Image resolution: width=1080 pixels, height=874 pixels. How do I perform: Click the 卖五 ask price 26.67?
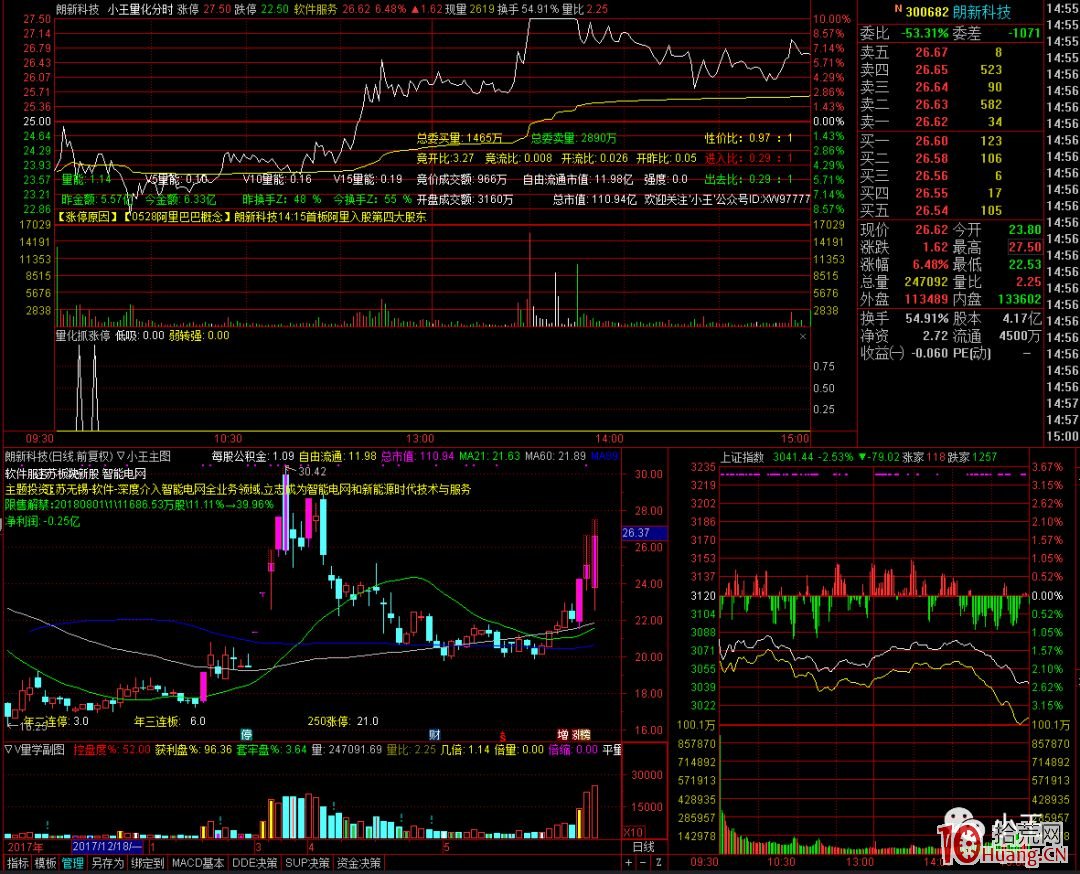(931, 52)
